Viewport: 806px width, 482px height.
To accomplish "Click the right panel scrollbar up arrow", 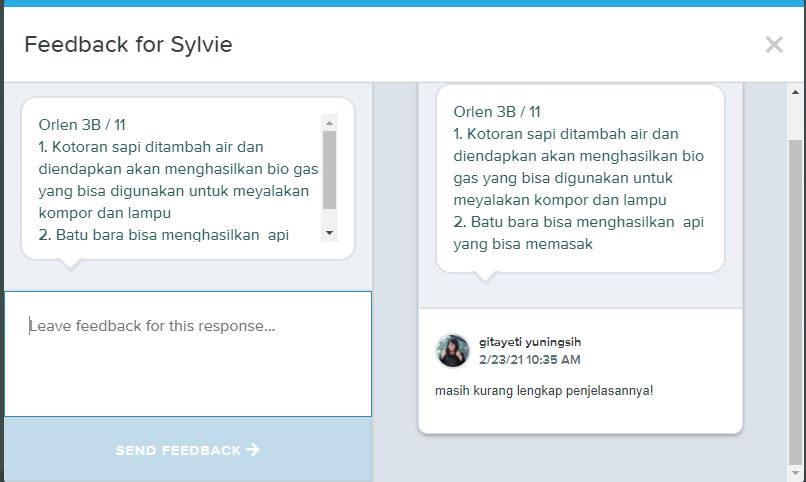I will pyautogui.click(x=795, y=92).
